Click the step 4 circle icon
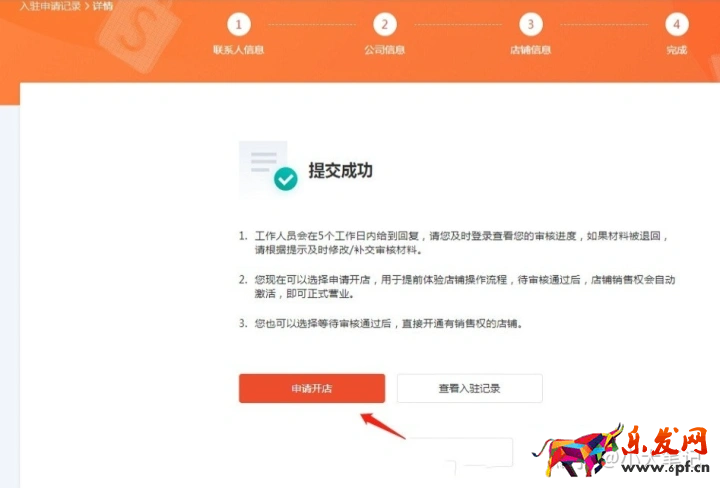 (676, 24)
